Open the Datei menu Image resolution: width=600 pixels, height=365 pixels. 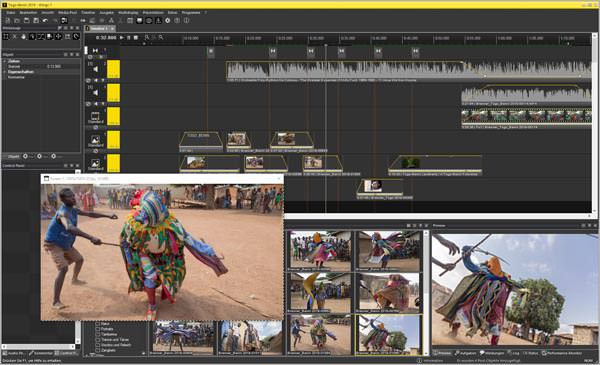pos(10,13)
